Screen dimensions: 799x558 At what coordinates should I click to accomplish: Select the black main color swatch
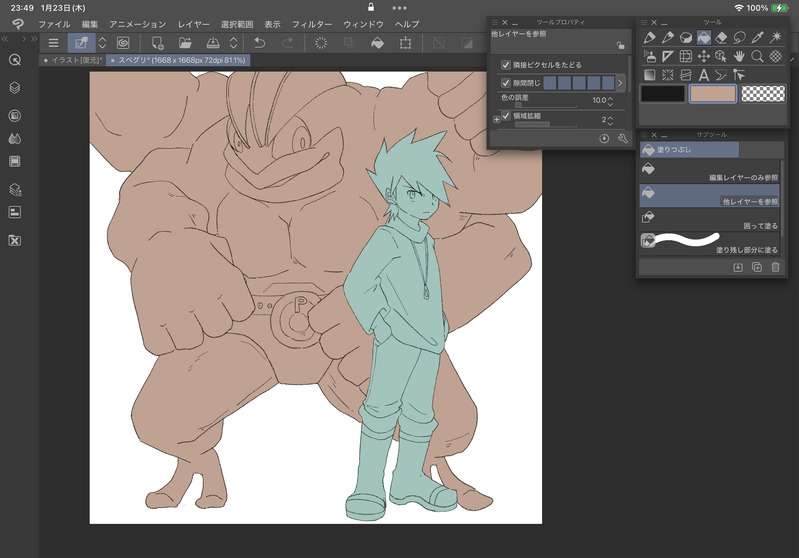pyautogui.click(x=662, y=93)
